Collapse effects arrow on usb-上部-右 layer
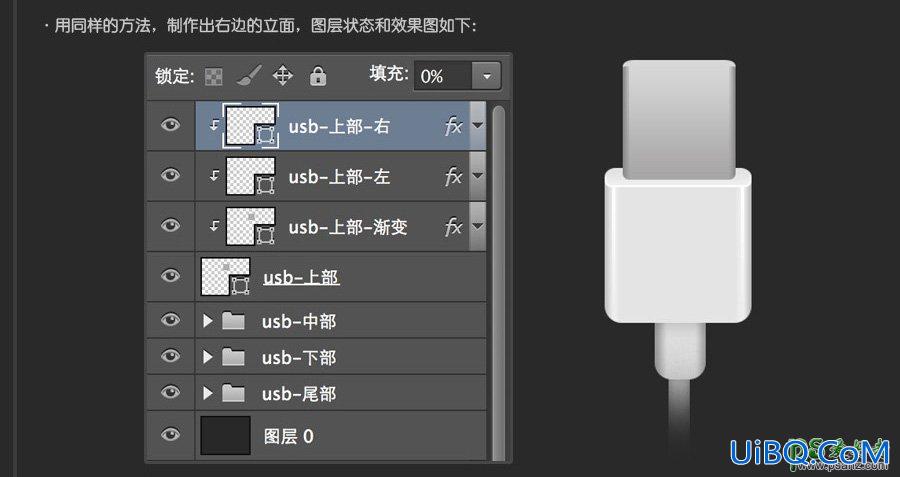Image resolution: width=900 pixels, height=477 pixels. coord(478,126)
